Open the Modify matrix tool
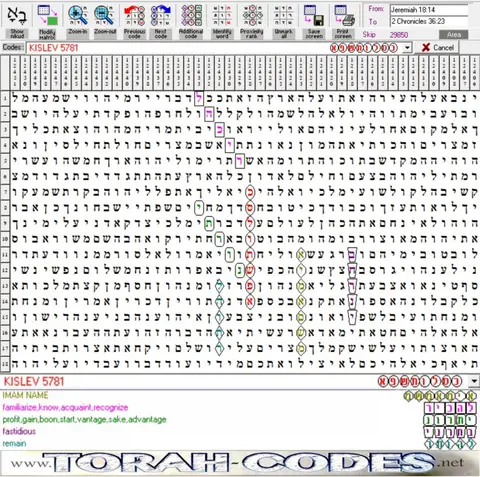This screenshot has height=477, width=480. (x=47, y=15)
